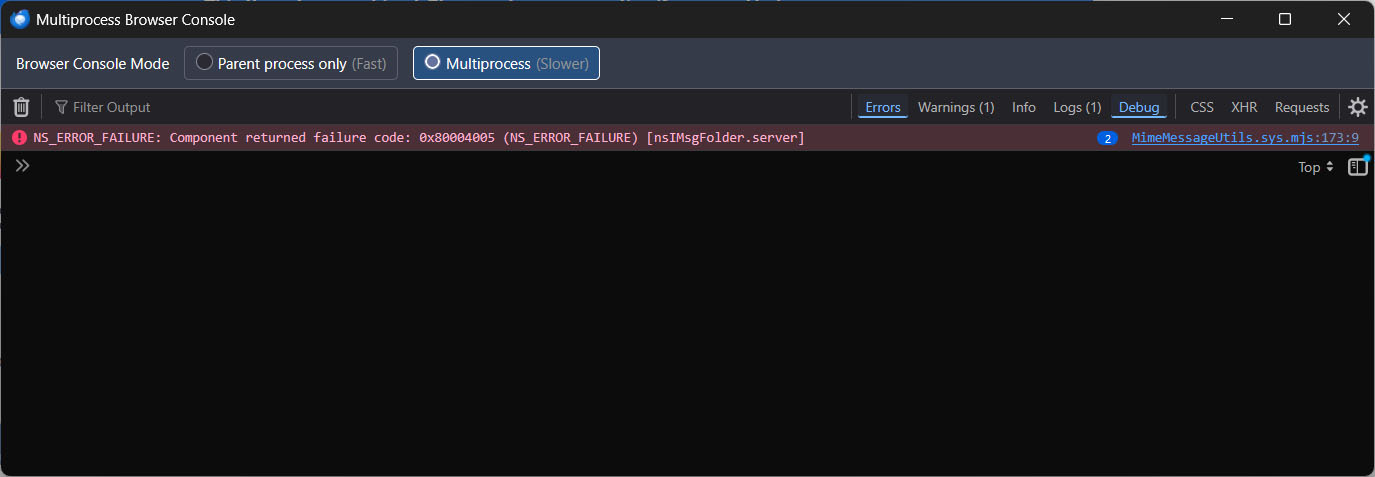Open MimeMessageUtils.sys.mjs:173:9 source link
This screenshot has width=1375, height=477.
click(x=1245, y=138)
